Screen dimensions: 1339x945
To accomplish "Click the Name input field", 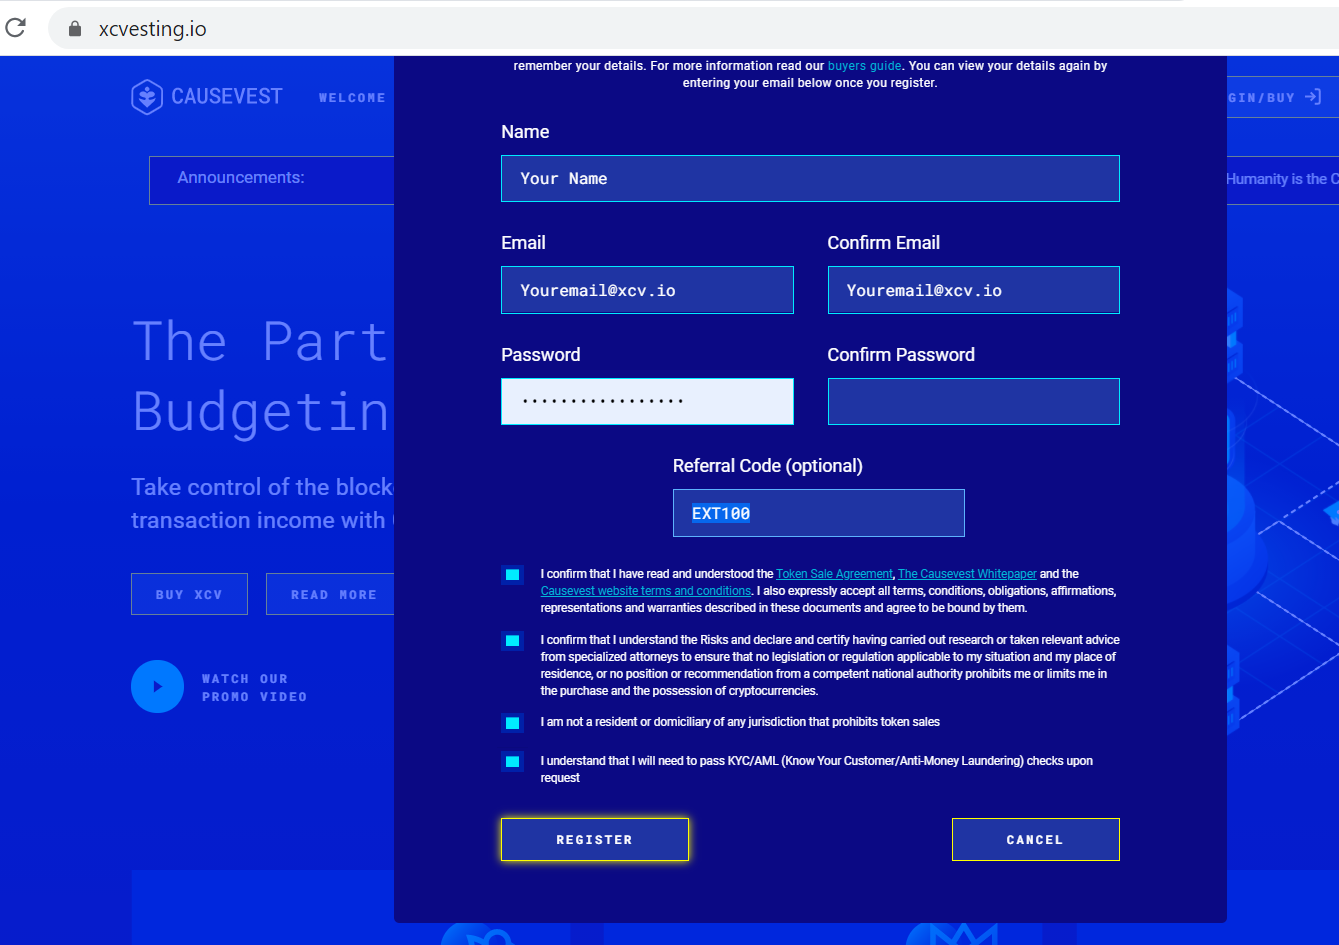I will pyautogui.click(x=810, y=178).
